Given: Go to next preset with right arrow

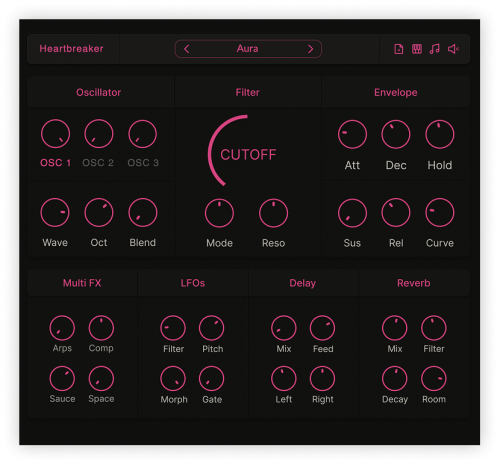Looking at the screenshot, I should pyautogui.click(x=310, y=49).
